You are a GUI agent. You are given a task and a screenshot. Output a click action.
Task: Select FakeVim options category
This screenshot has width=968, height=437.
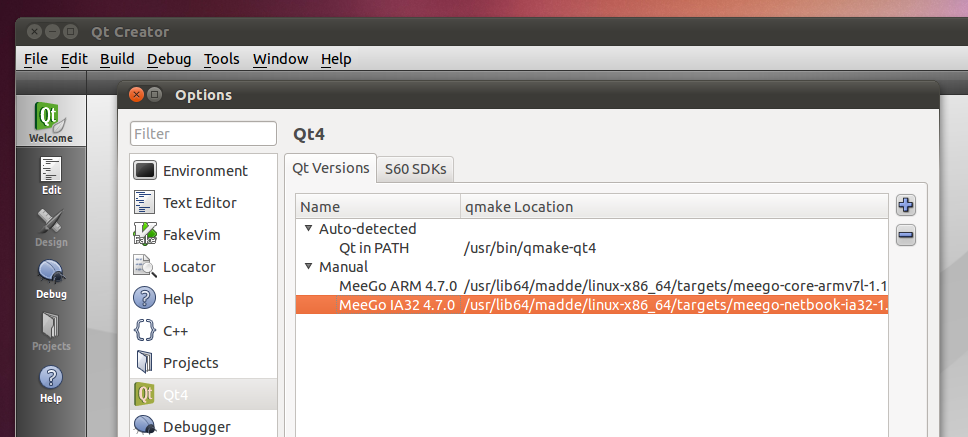click(x=191, y=235)
